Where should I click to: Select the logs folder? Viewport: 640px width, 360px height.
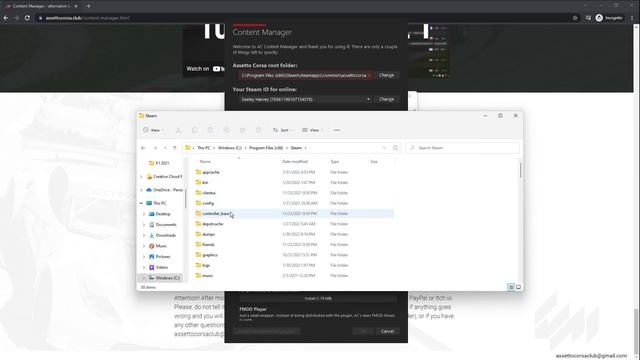pos(206,265)
